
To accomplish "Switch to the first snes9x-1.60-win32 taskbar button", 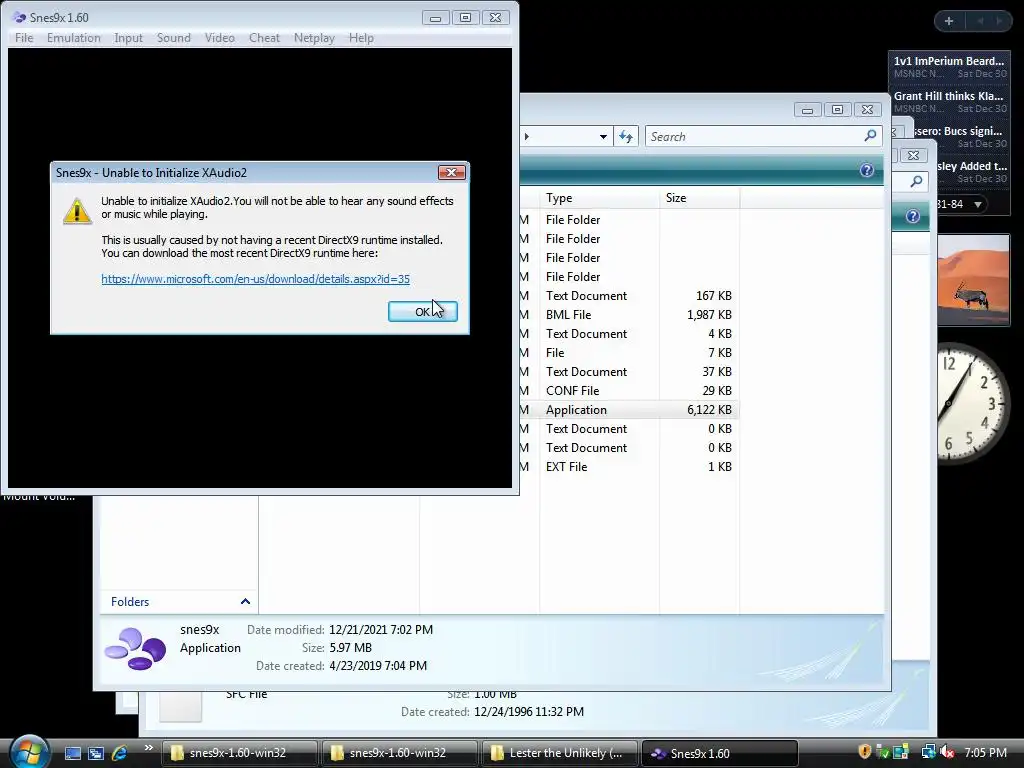I will pos(239,753).
